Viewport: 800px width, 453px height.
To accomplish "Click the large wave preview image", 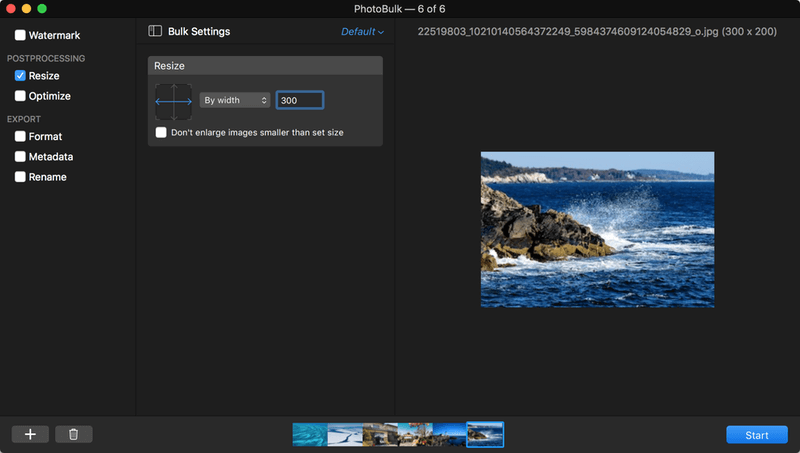I will [x=597, y=230].
